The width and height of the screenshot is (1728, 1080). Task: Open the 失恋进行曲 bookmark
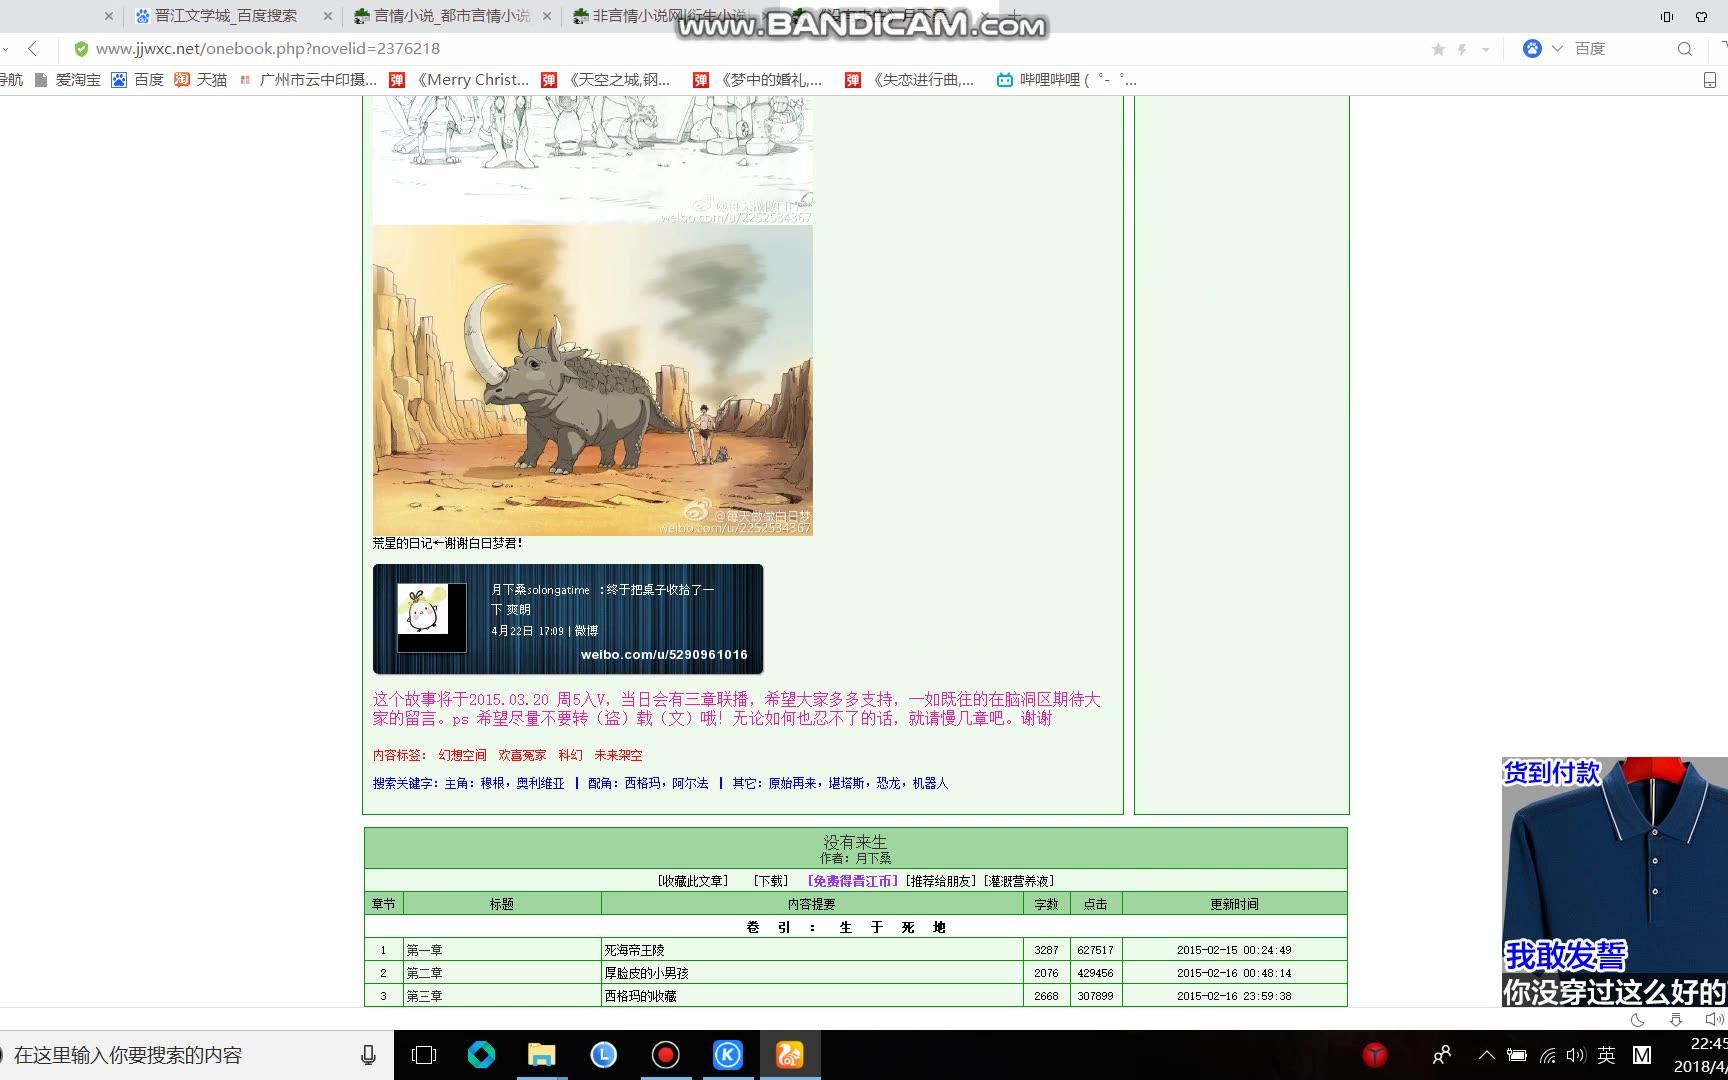click(910, 80)
